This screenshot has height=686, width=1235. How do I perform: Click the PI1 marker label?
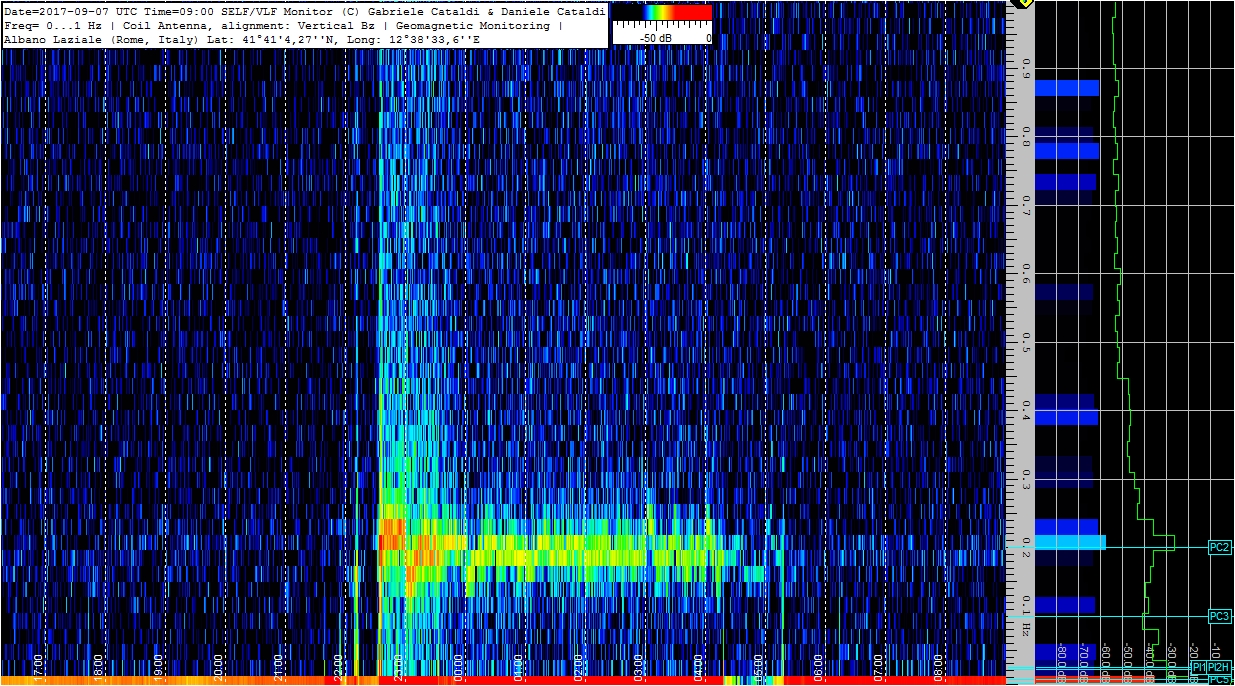point(1198,667)
